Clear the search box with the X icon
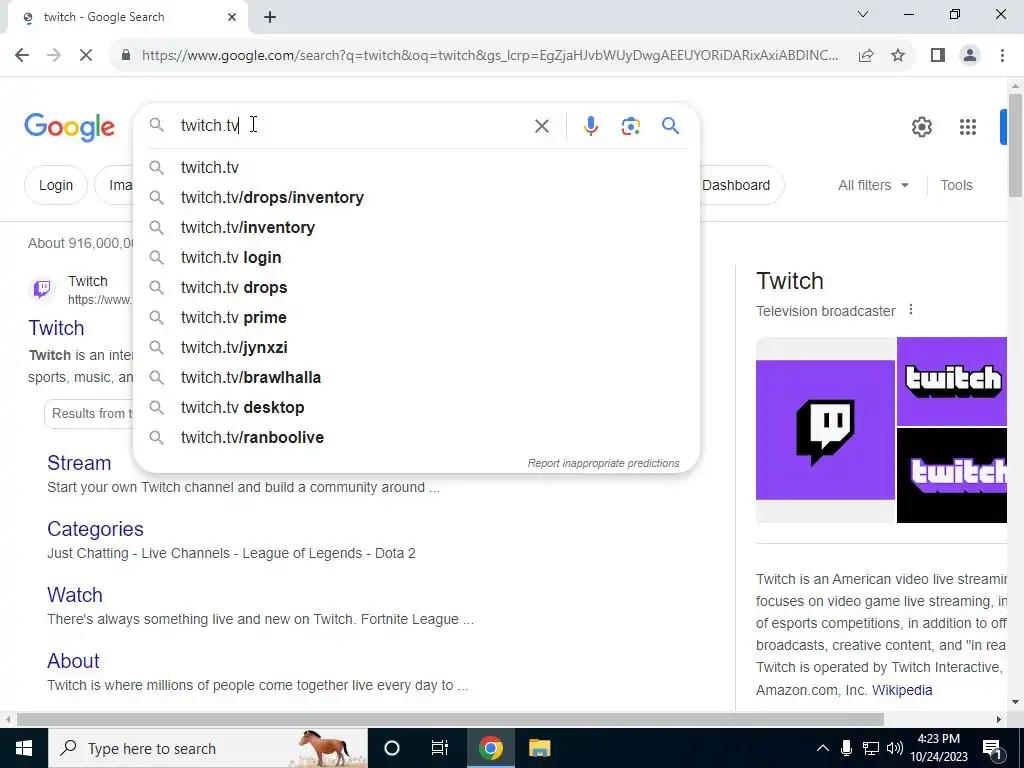 click(541, 126)
